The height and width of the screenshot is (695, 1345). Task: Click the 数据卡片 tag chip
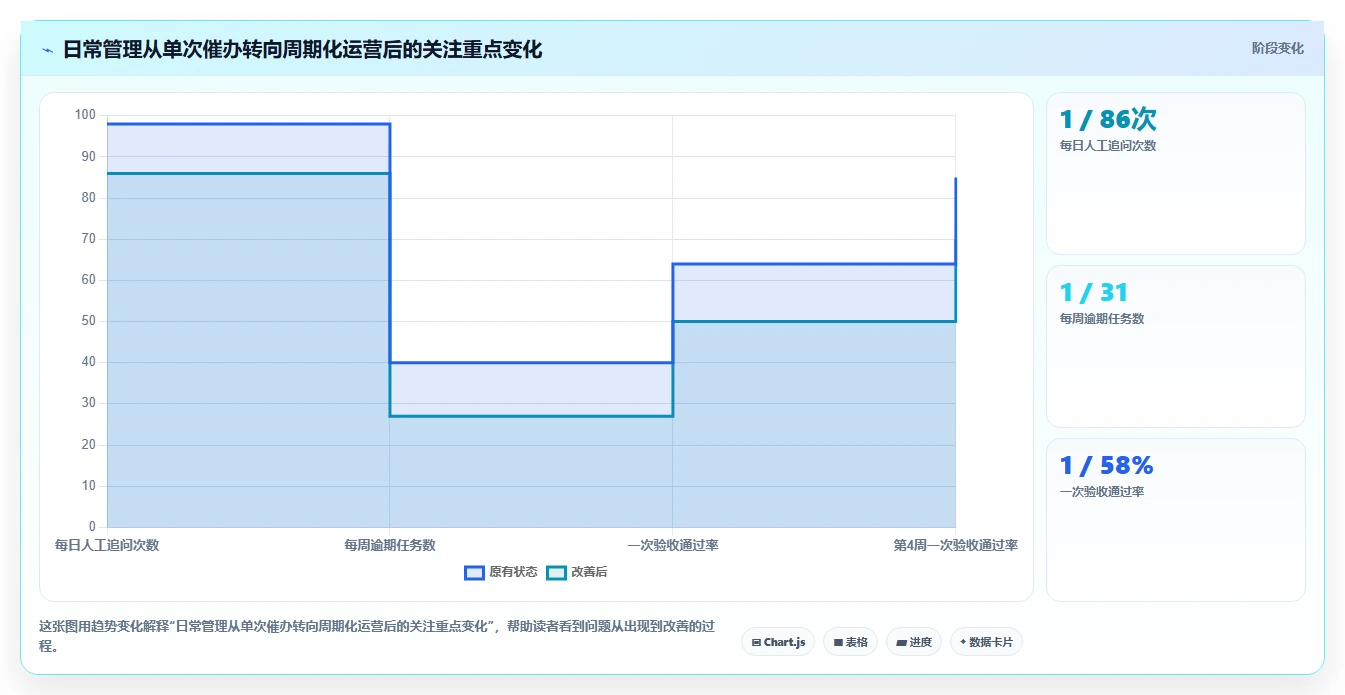pyautogui.click(x=986, y=642)
